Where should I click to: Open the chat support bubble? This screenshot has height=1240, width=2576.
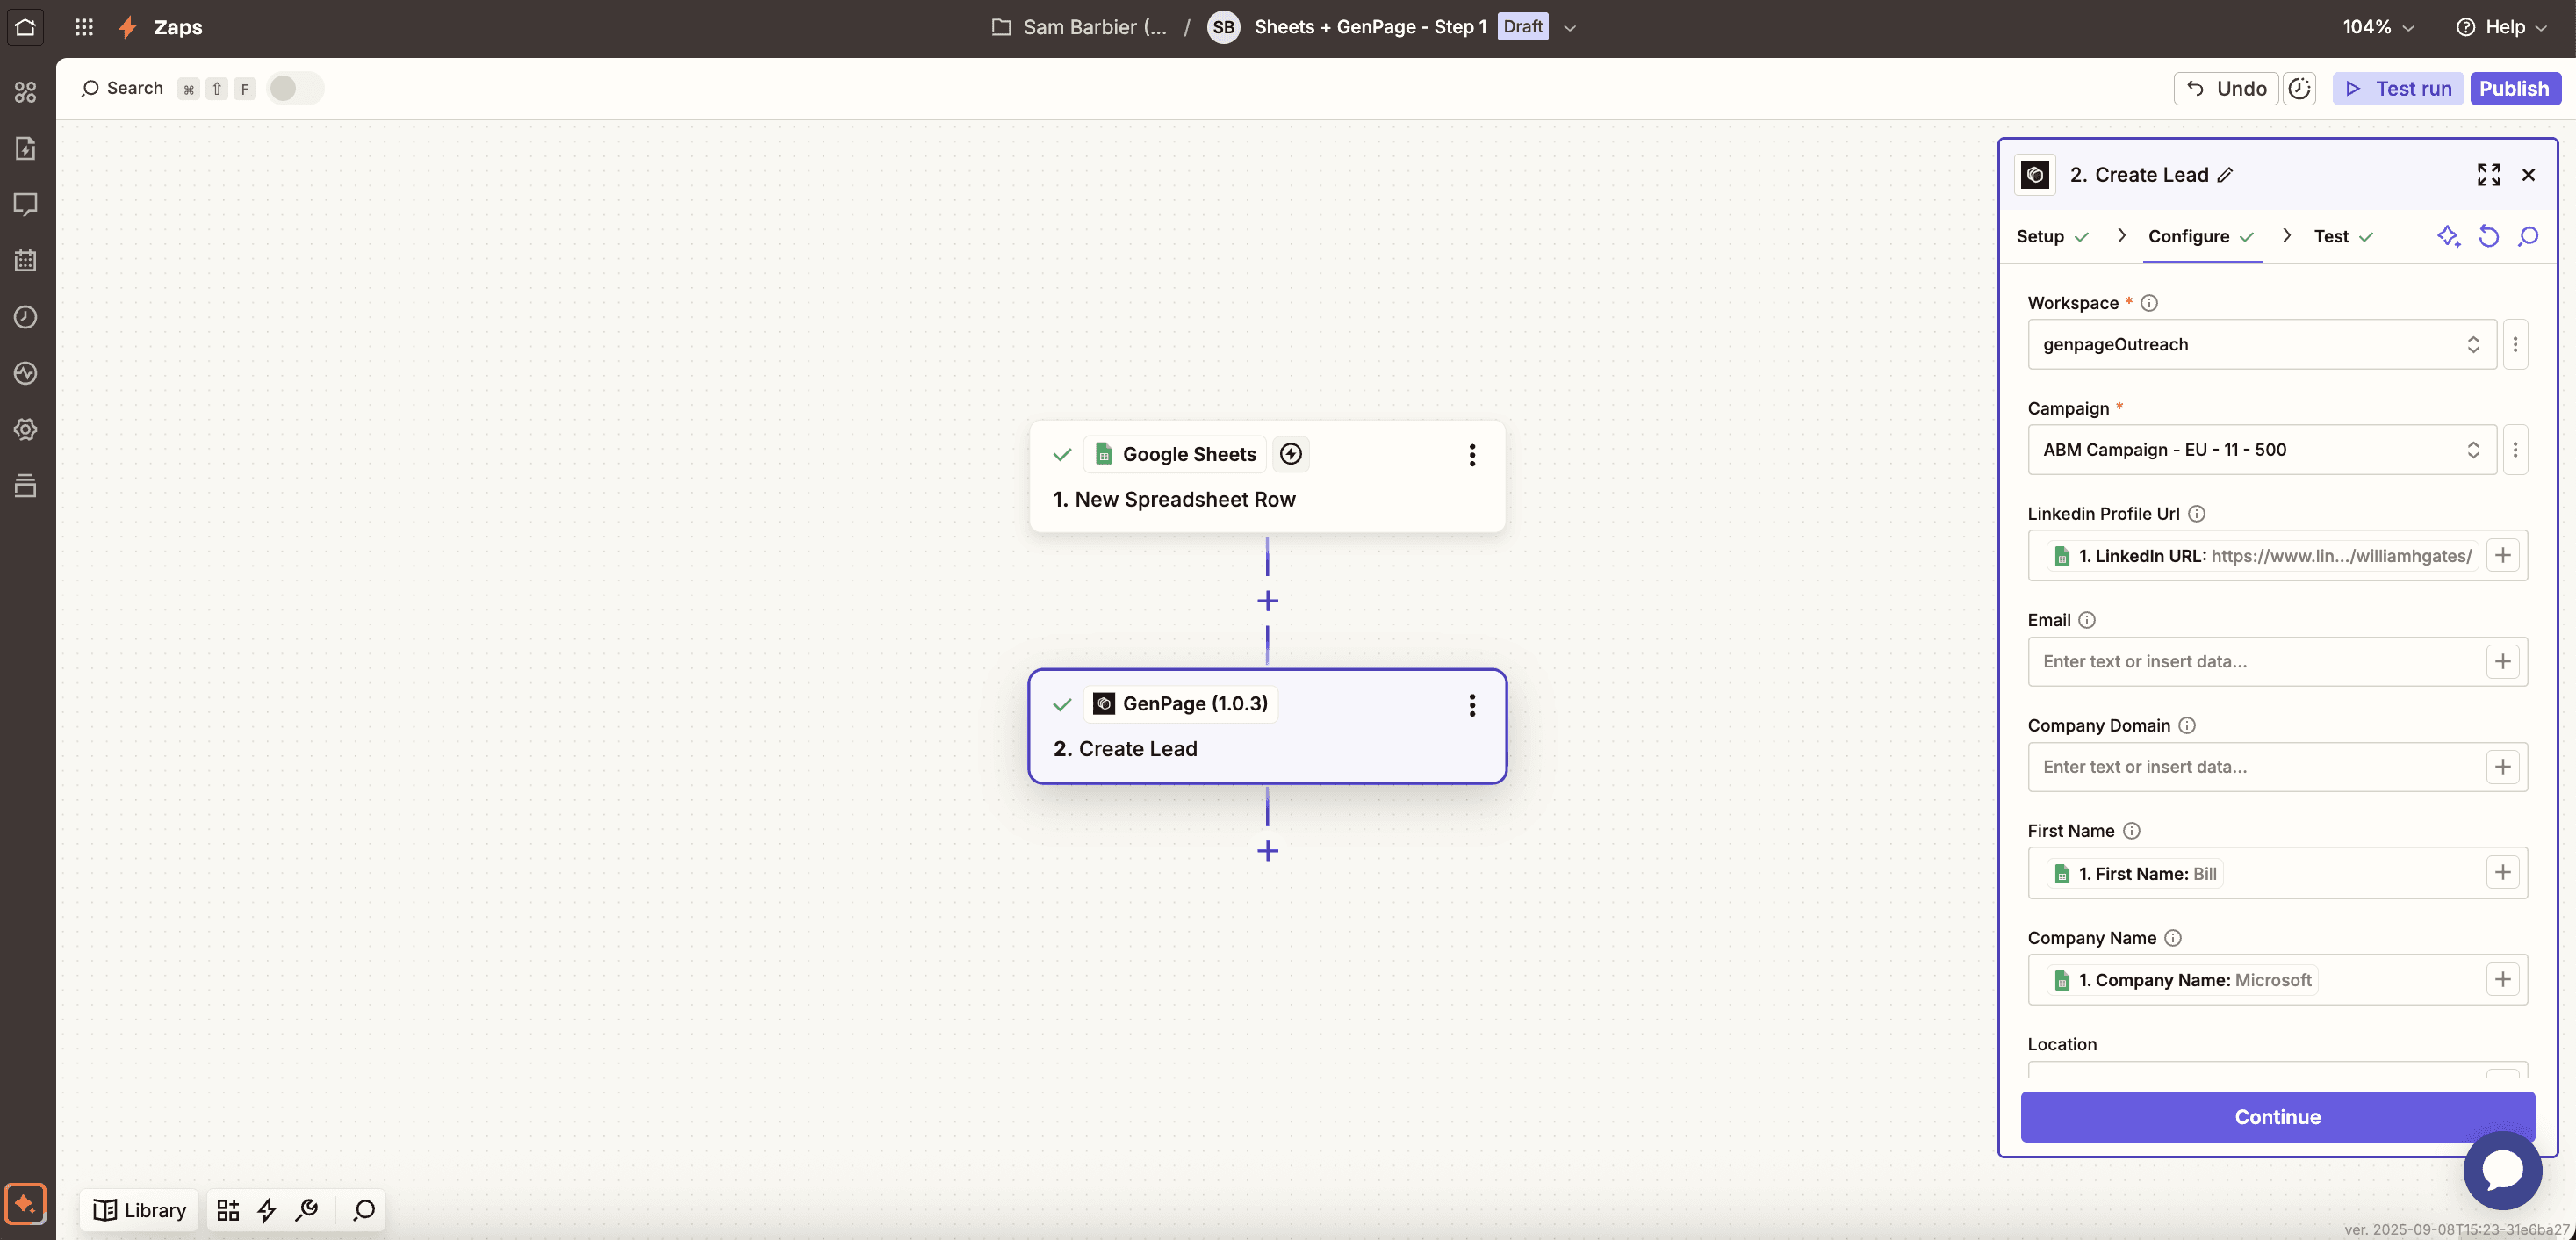[2502, 1169]
